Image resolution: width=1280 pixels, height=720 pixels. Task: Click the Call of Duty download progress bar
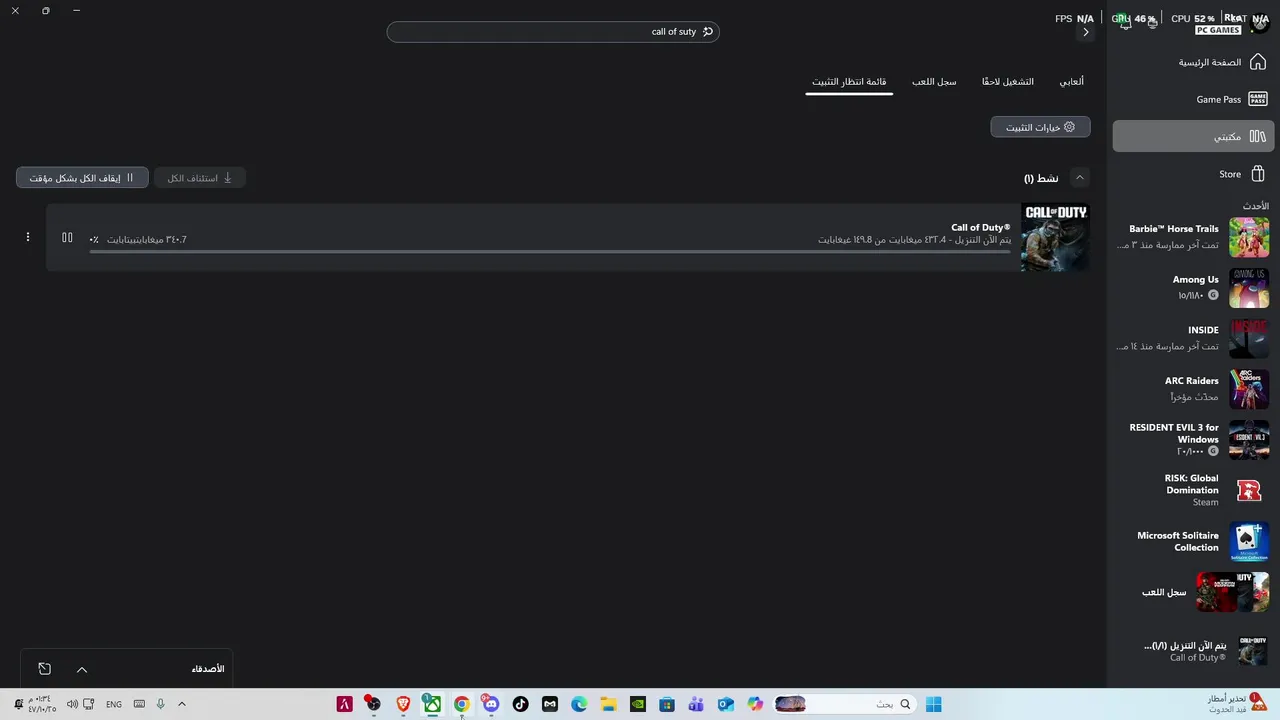click(x=550, y=251)
